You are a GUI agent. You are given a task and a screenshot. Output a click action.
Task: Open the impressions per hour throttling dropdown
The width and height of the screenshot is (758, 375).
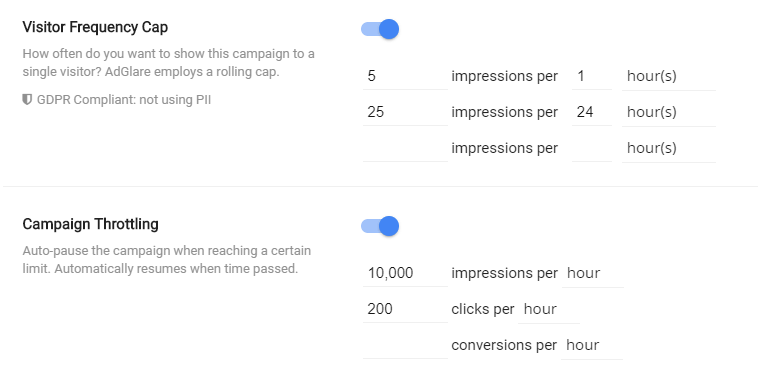pos(593,274)
